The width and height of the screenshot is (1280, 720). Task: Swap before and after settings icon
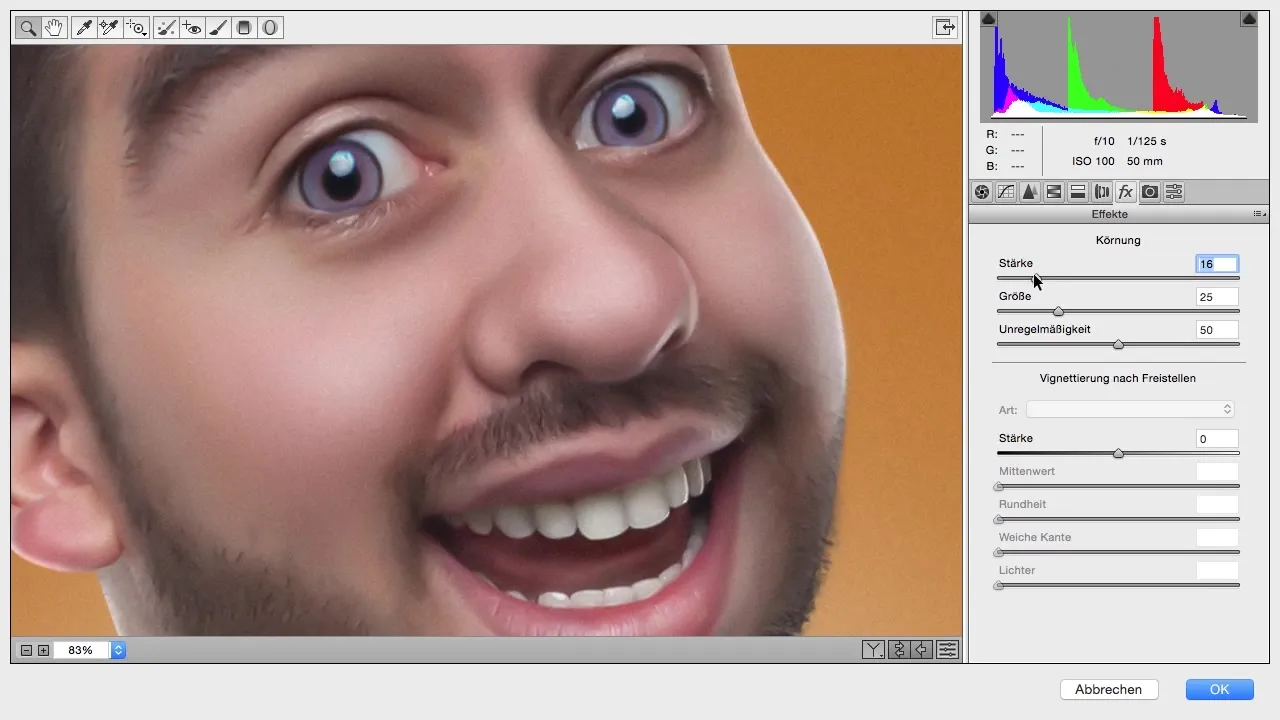pos(898,650)
